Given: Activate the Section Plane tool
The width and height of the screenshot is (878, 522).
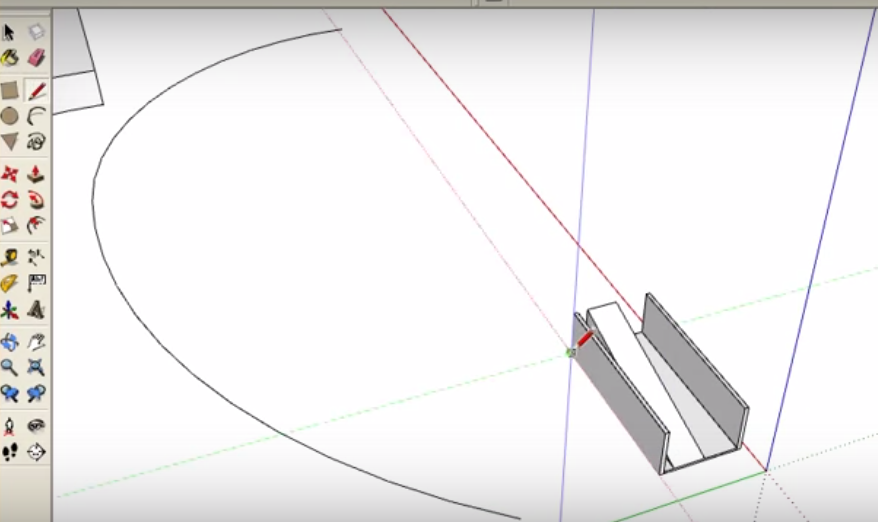Looking at the screenshot, I should (36, 452).
